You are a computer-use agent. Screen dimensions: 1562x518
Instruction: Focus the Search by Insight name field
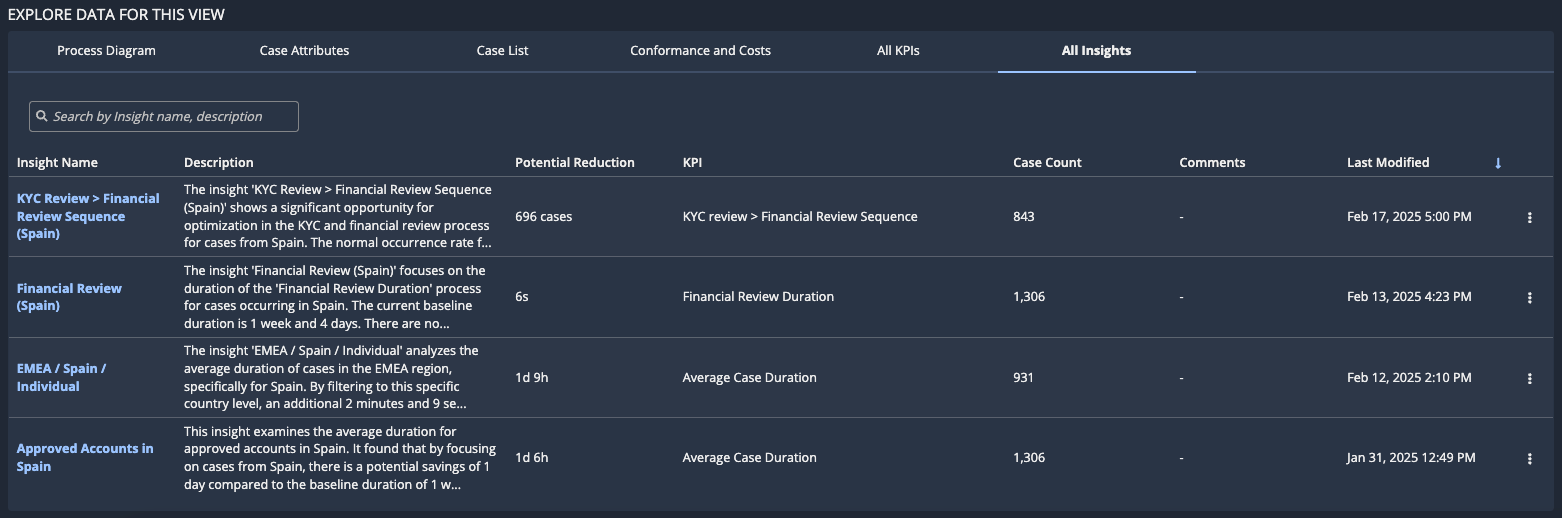pyautogui.click(x=164, y=116)
